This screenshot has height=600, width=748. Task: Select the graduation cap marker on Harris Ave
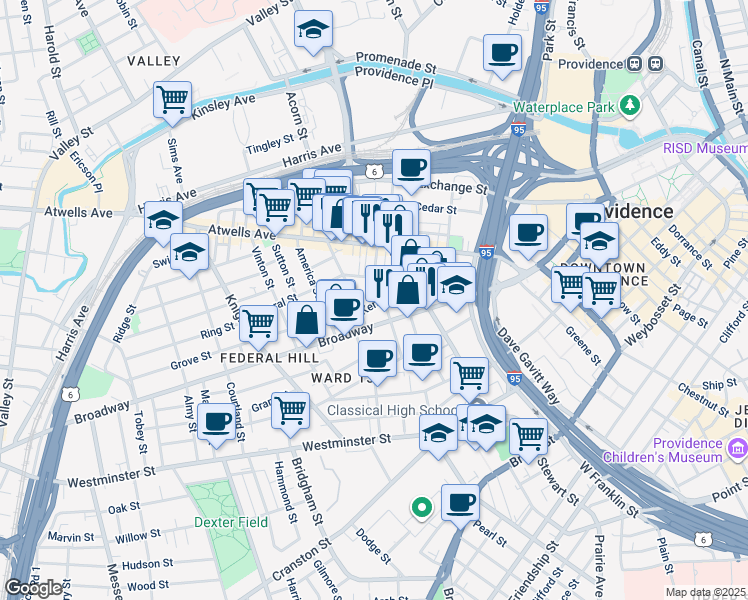pos(163,223)
